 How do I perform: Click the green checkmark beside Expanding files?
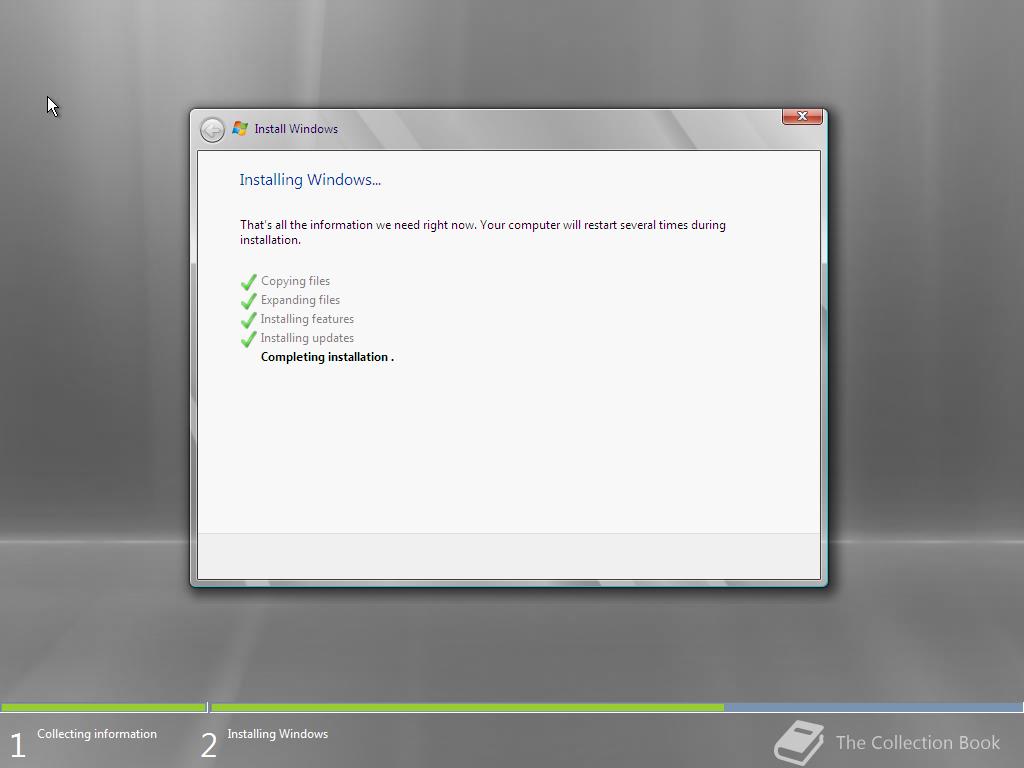(248, 301)
